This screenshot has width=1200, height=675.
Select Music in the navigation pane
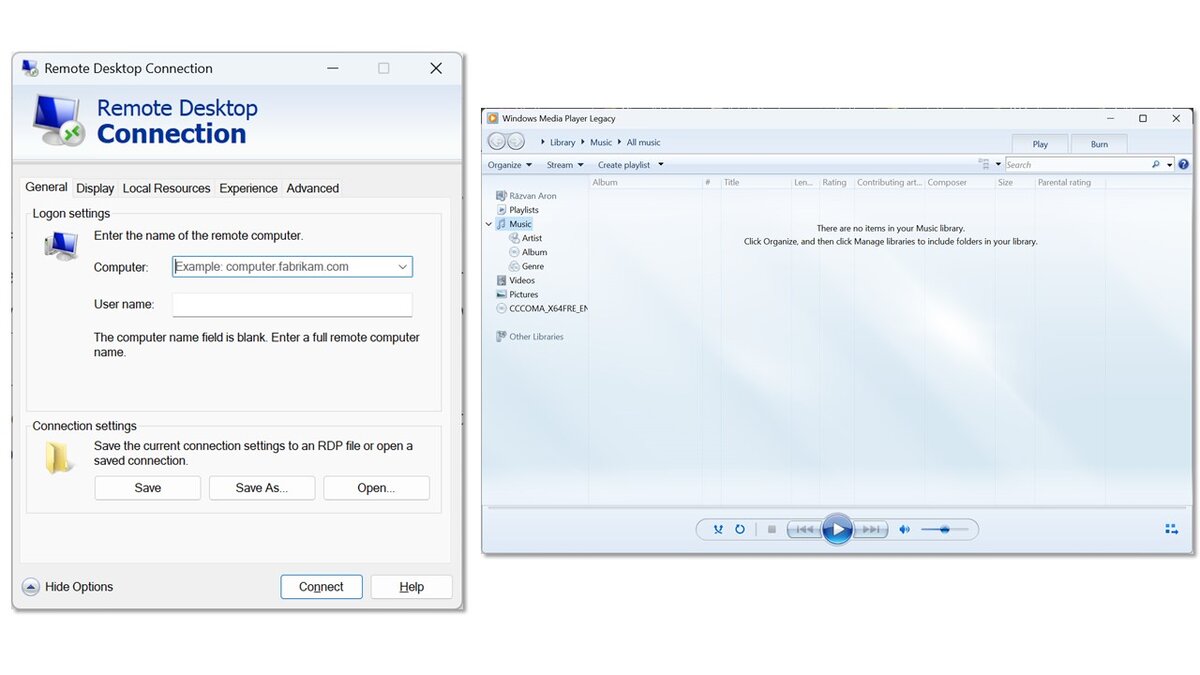click(x=514, y=224)
